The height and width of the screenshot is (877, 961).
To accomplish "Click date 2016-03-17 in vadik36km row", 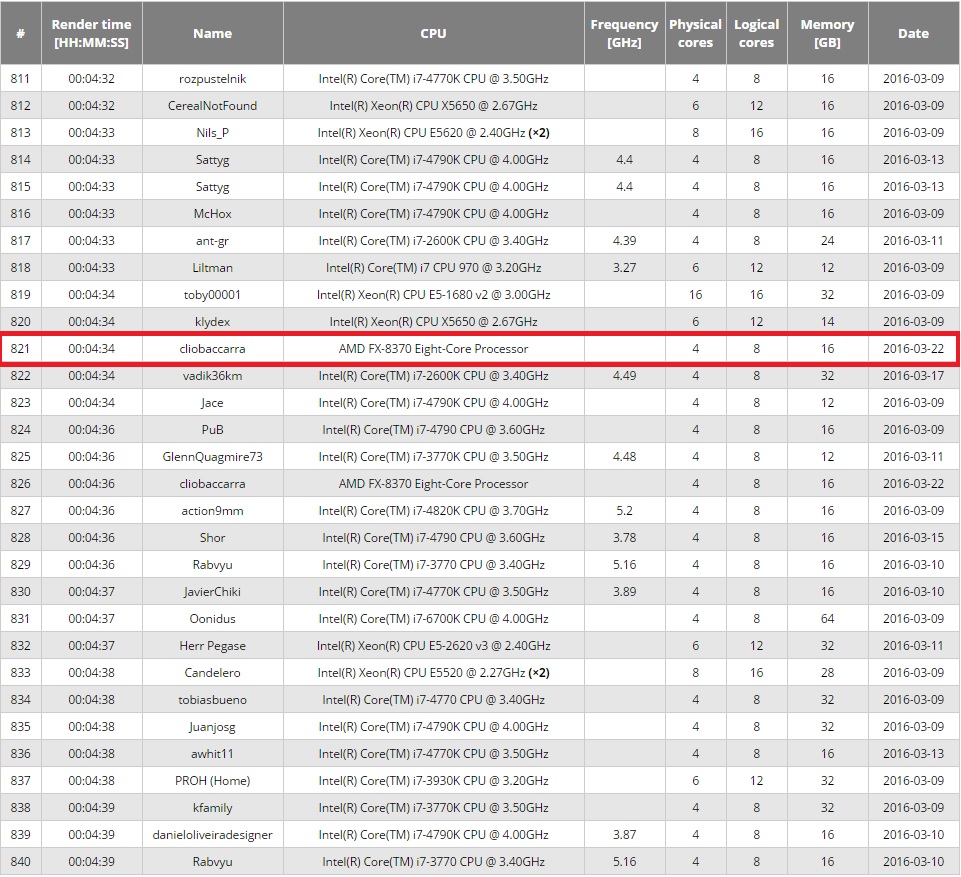I will pos(913,375).
